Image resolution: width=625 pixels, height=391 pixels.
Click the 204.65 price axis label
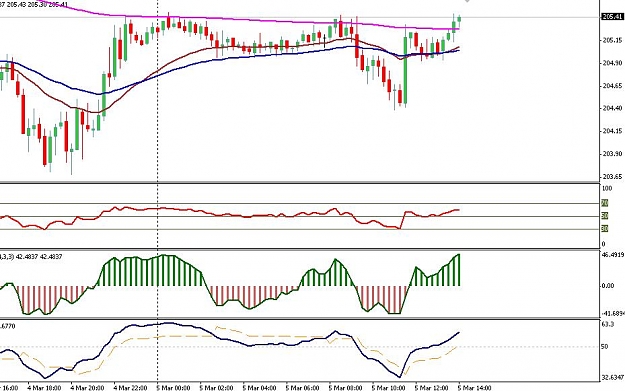pyautogui.click(x=612, y=86)
